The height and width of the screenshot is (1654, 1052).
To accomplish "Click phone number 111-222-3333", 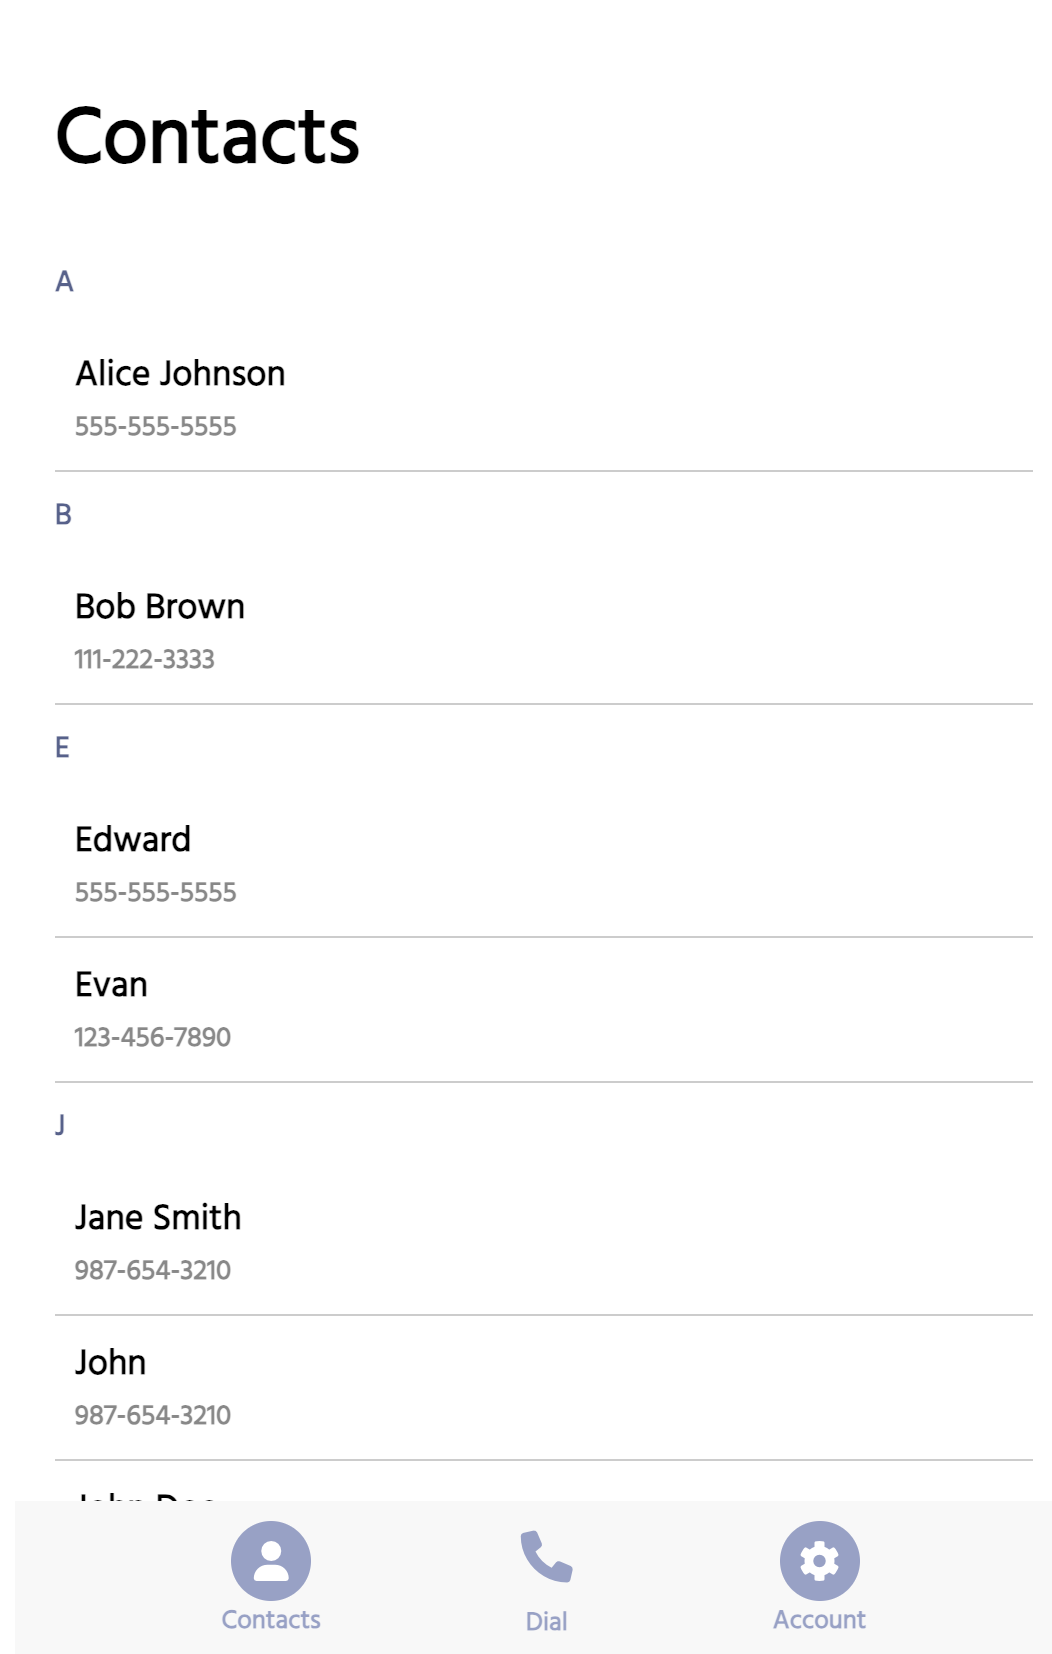I will [x=145, y=660].
